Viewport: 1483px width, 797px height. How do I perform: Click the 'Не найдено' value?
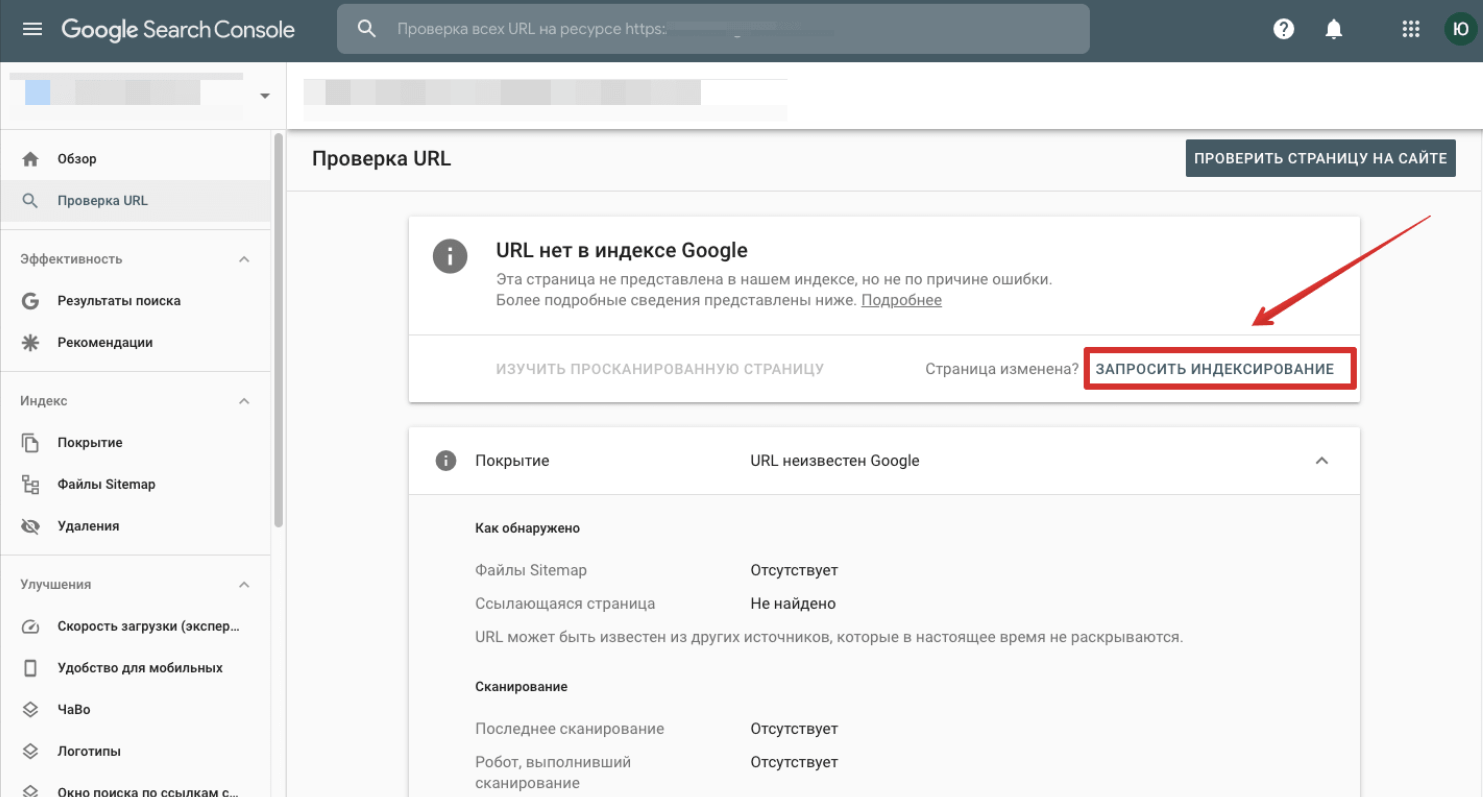[793, 604]
